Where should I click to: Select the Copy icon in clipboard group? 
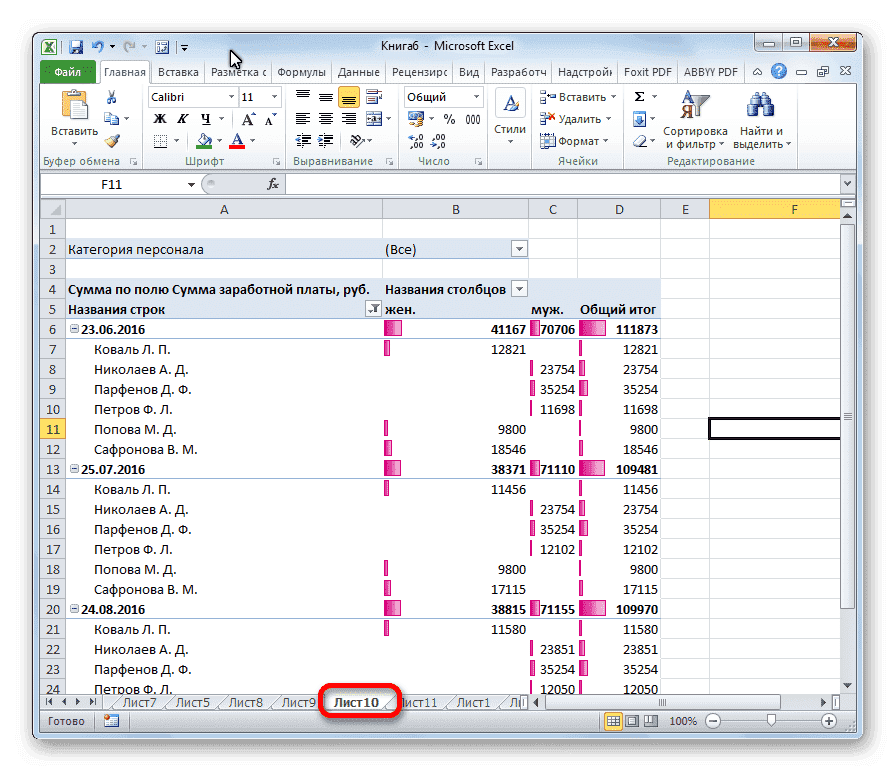110,117
